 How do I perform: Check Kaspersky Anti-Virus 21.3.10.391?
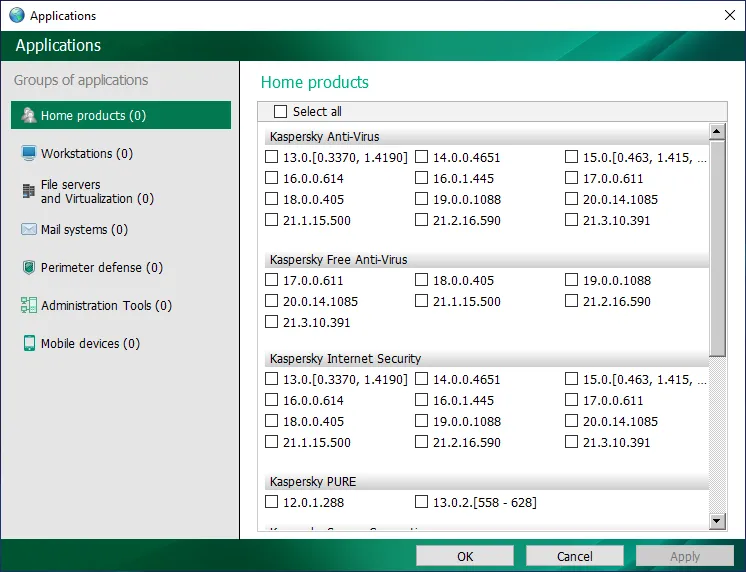(571, 220)
